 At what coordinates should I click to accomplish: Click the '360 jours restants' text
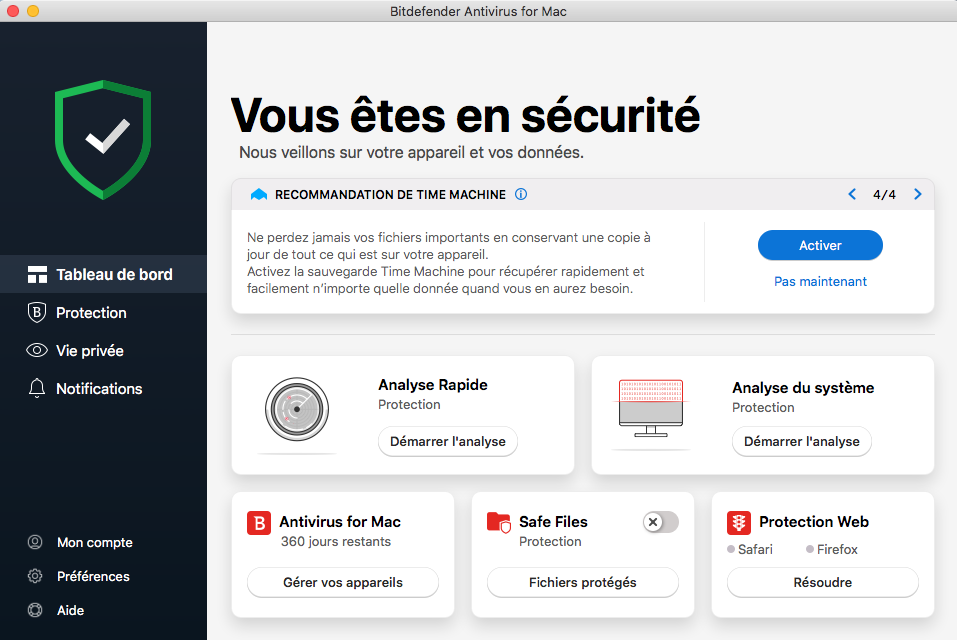tap(336, 542)
